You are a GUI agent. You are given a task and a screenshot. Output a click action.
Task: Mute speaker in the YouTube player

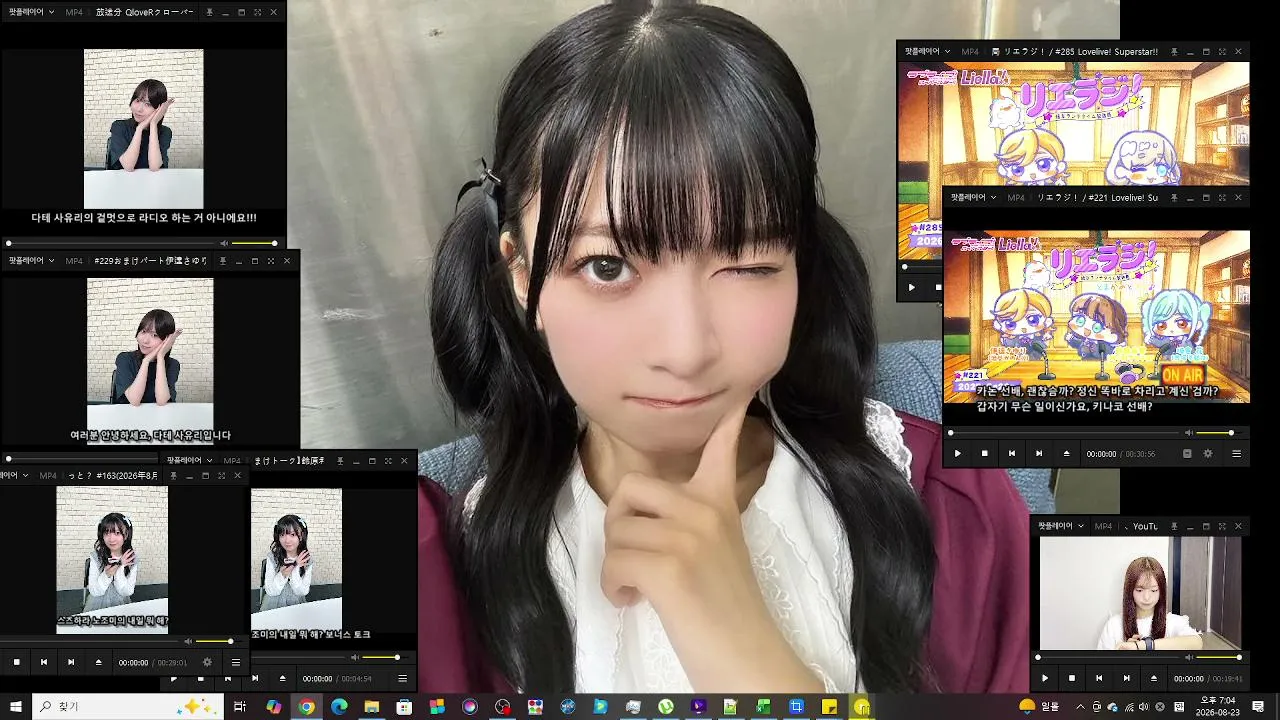coord(1189,657)
